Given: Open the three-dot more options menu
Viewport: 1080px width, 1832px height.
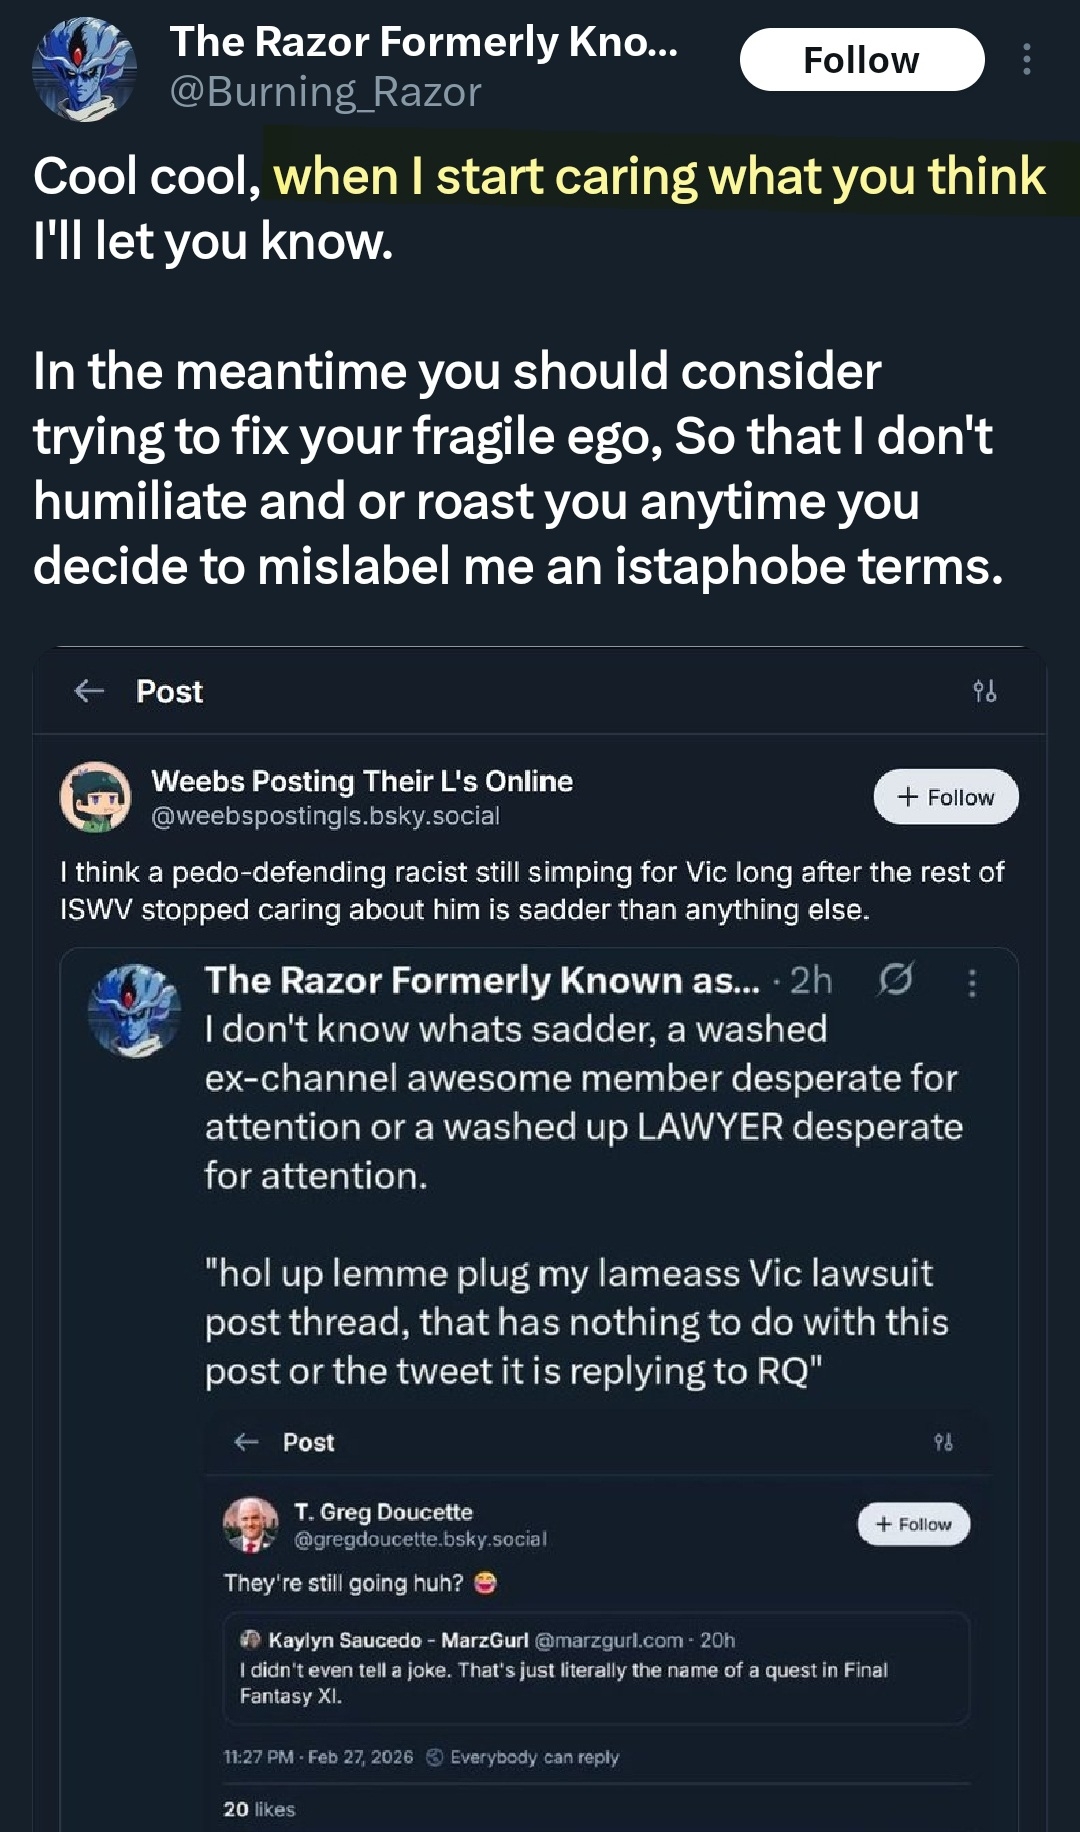Looking at the screenshot, I should click(x=1026, y=60).
